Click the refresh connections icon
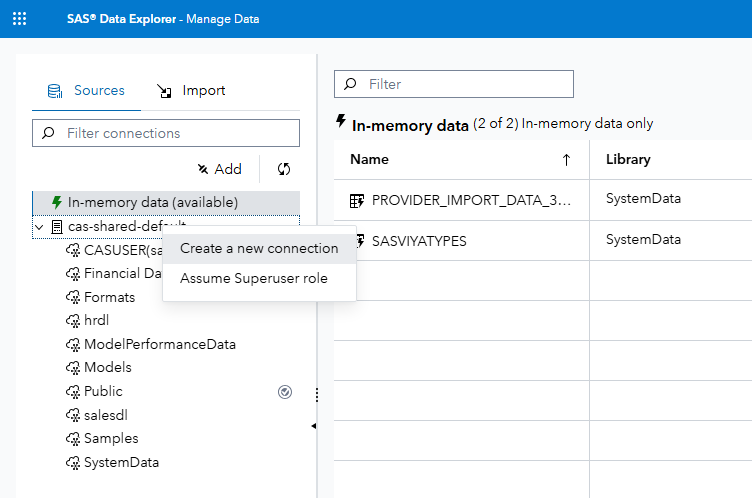This screenshot has width=752, height=498. coord(284,169)
